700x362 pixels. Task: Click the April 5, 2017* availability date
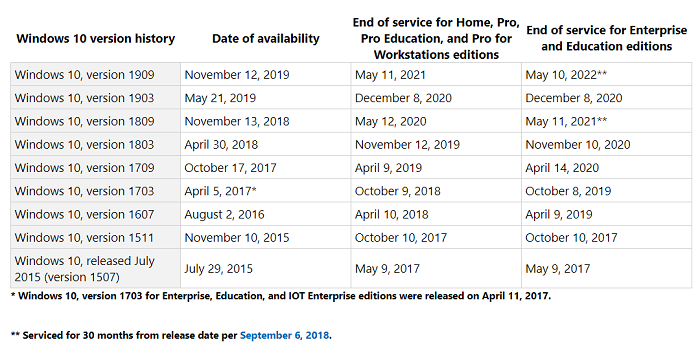pyautogui.click(x=221, y=191)
